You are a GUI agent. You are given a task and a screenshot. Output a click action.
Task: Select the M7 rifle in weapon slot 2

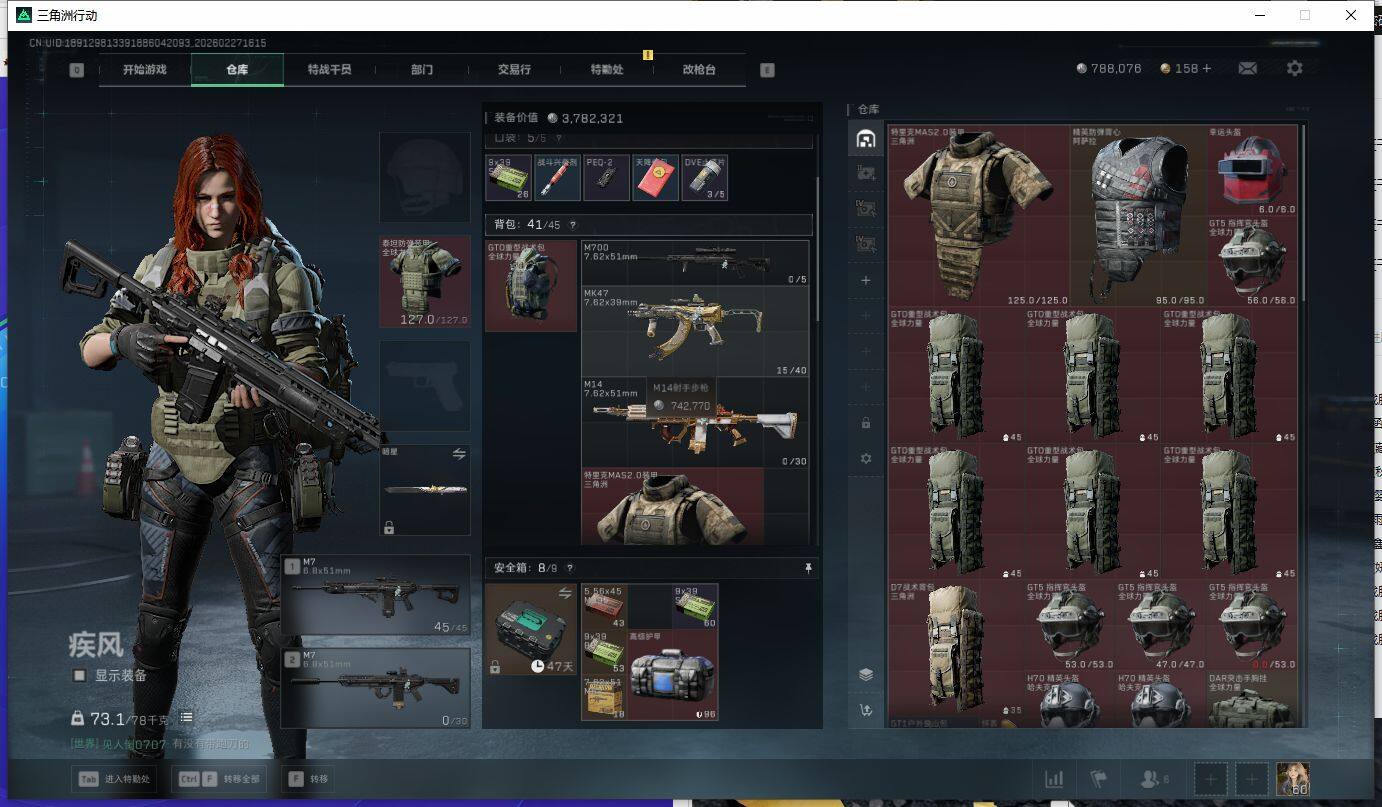tap(375, 688)
